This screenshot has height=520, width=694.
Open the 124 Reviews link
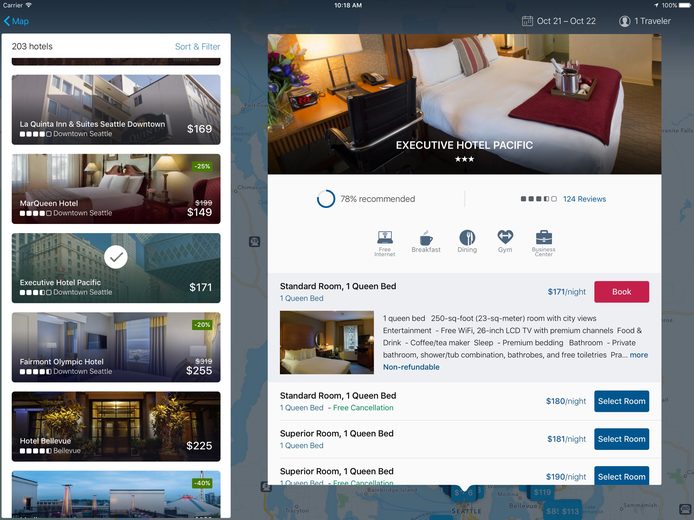(x=584, y=199)
